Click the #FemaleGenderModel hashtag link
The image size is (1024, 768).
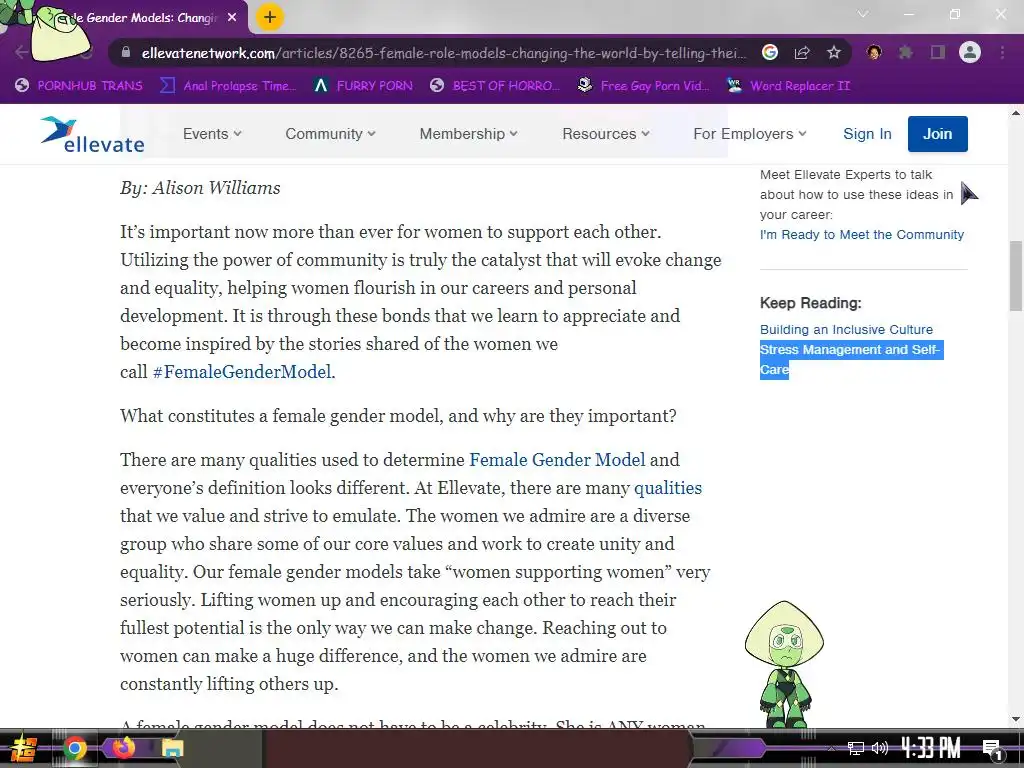[242, 372]
